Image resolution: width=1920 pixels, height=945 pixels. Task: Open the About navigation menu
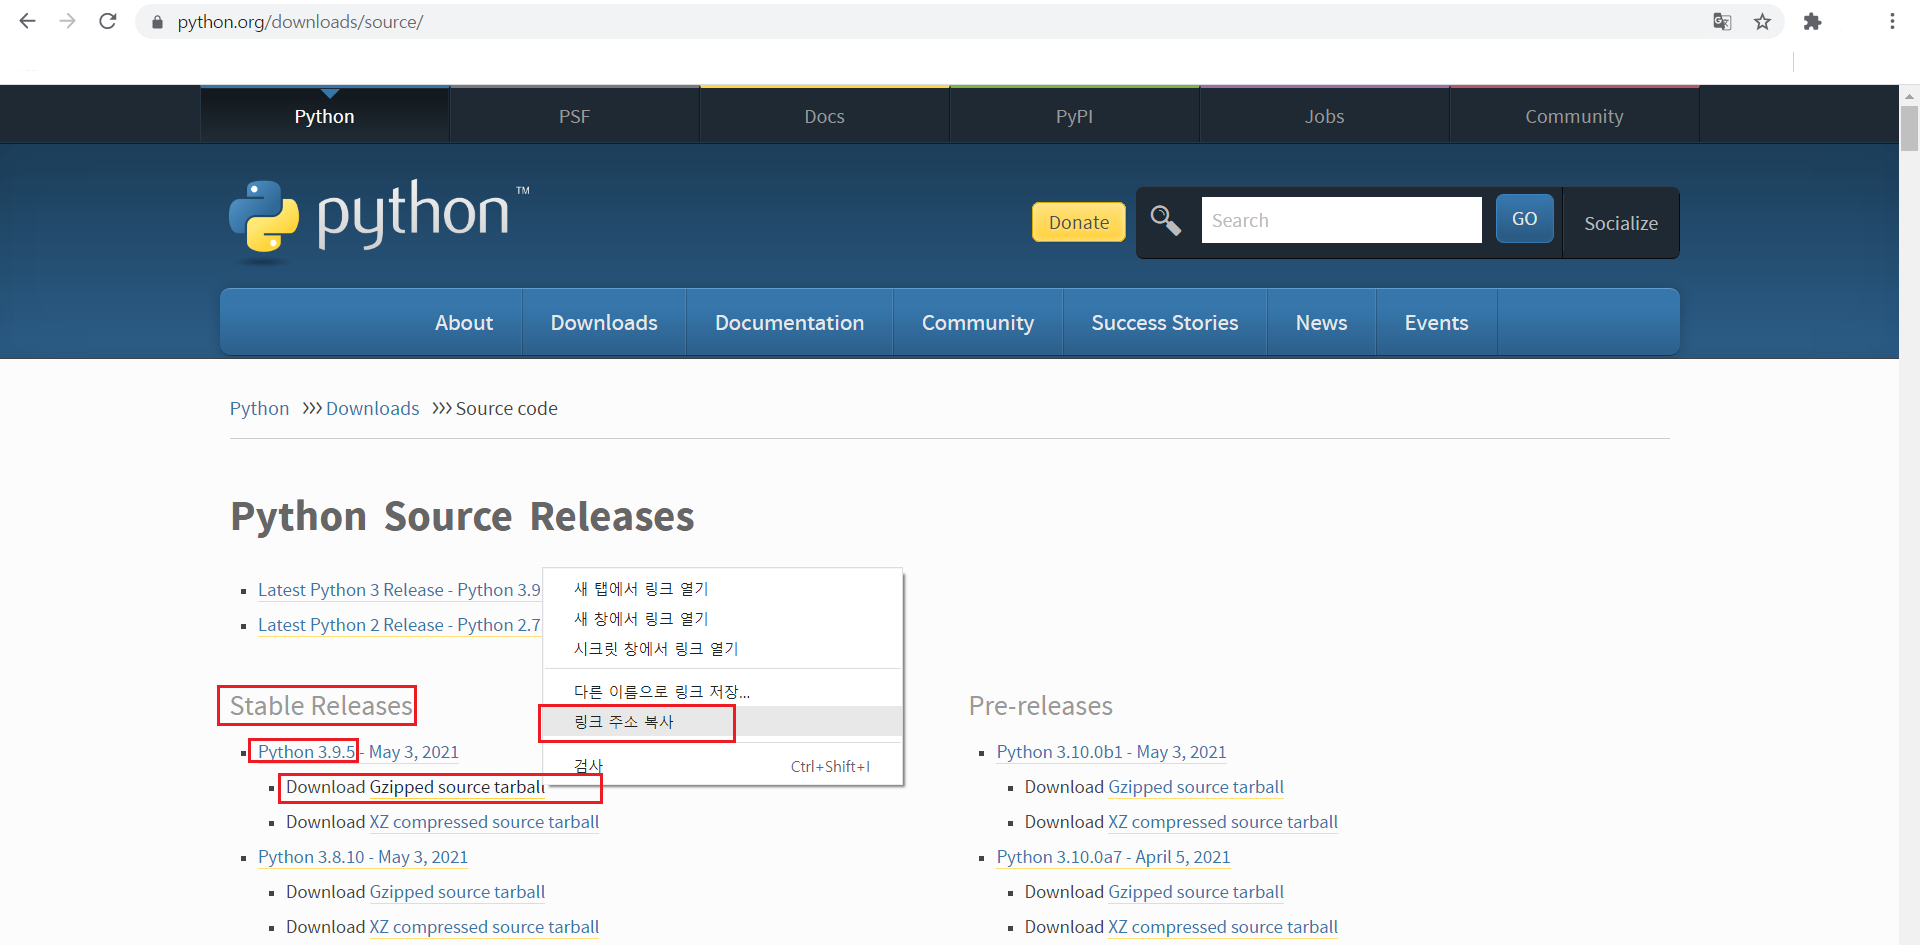click(464, 322)
